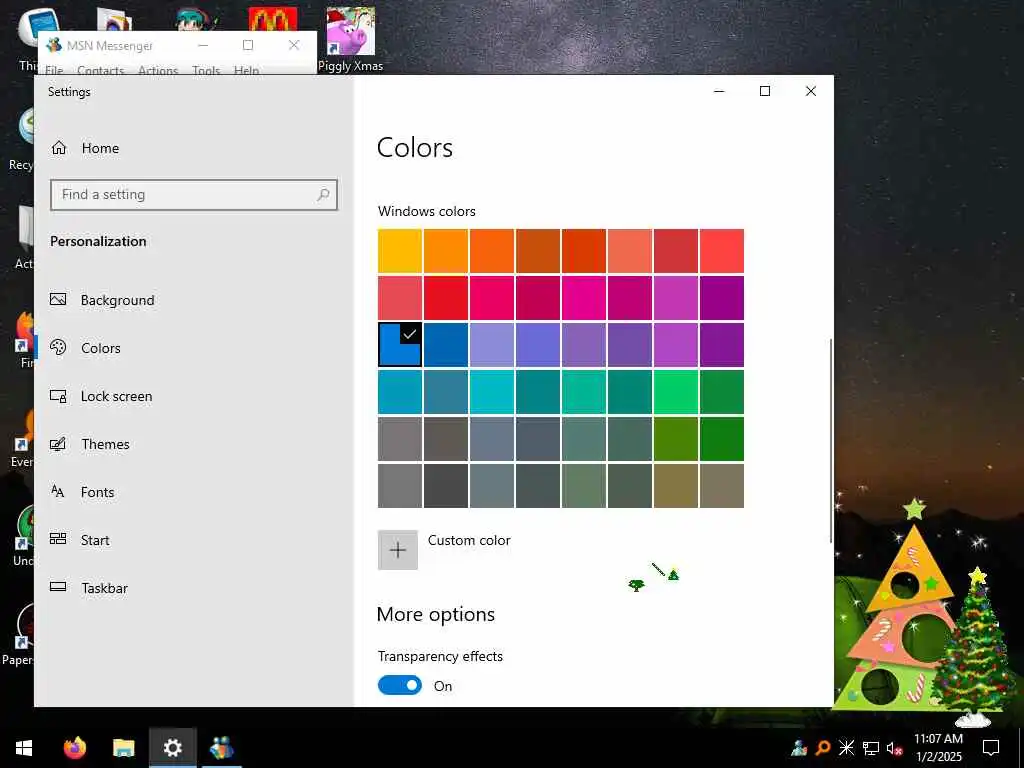Viewport: 1024px width, 768px height.
Task: Select the magenta pink swatch in the second row
Action: [x=584, y=298]
